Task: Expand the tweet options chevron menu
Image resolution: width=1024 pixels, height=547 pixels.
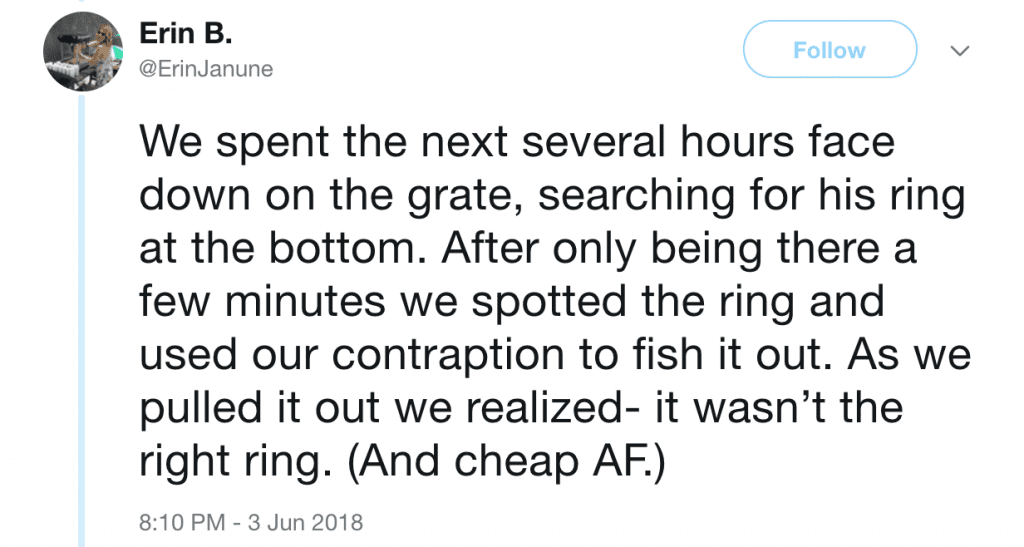Action: tap(959, 50)
